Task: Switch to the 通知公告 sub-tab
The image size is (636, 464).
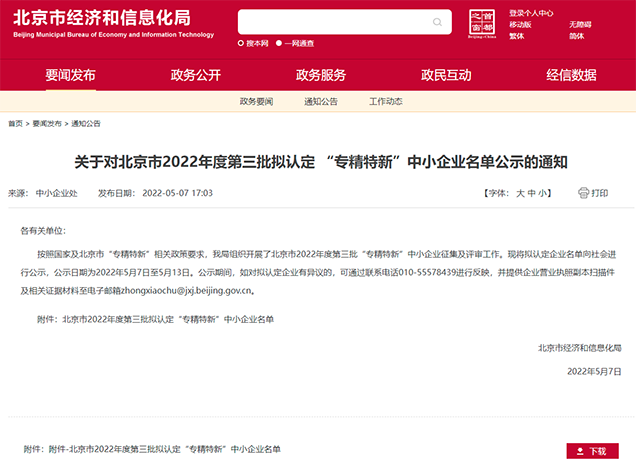Action: tap(320, 102)
